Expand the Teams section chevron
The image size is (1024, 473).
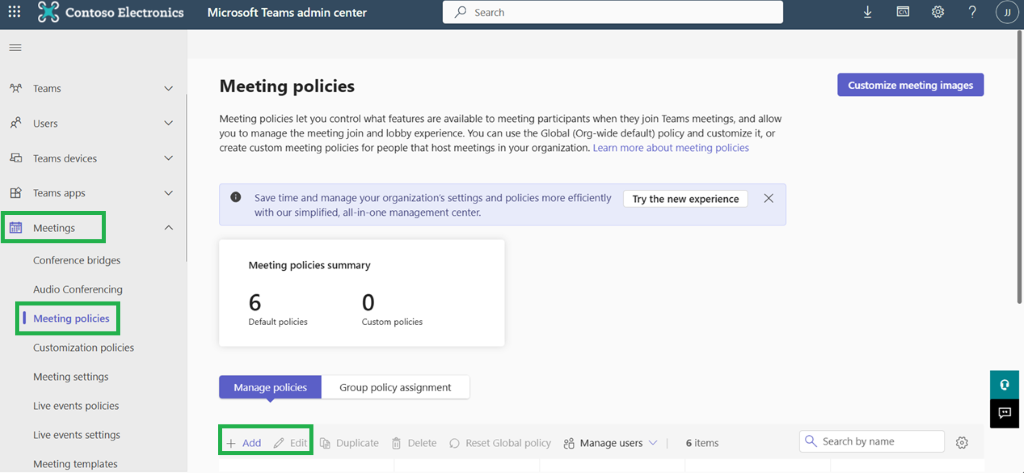168,88
